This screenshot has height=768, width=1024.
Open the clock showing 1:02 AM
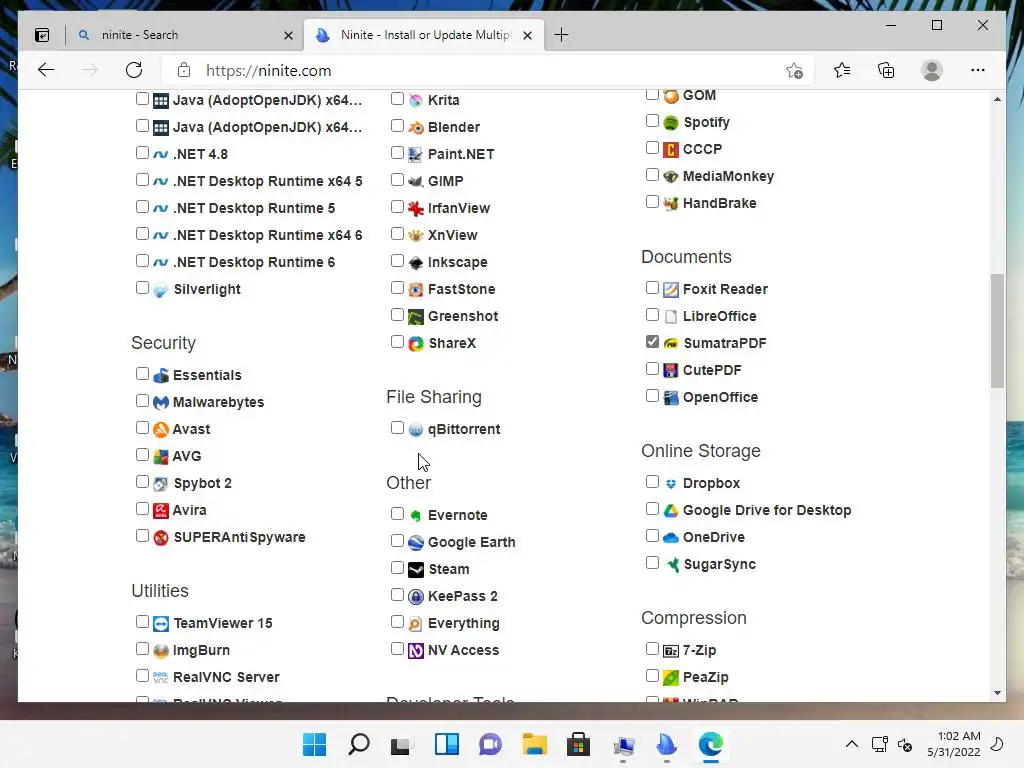(x=954, y=744)
